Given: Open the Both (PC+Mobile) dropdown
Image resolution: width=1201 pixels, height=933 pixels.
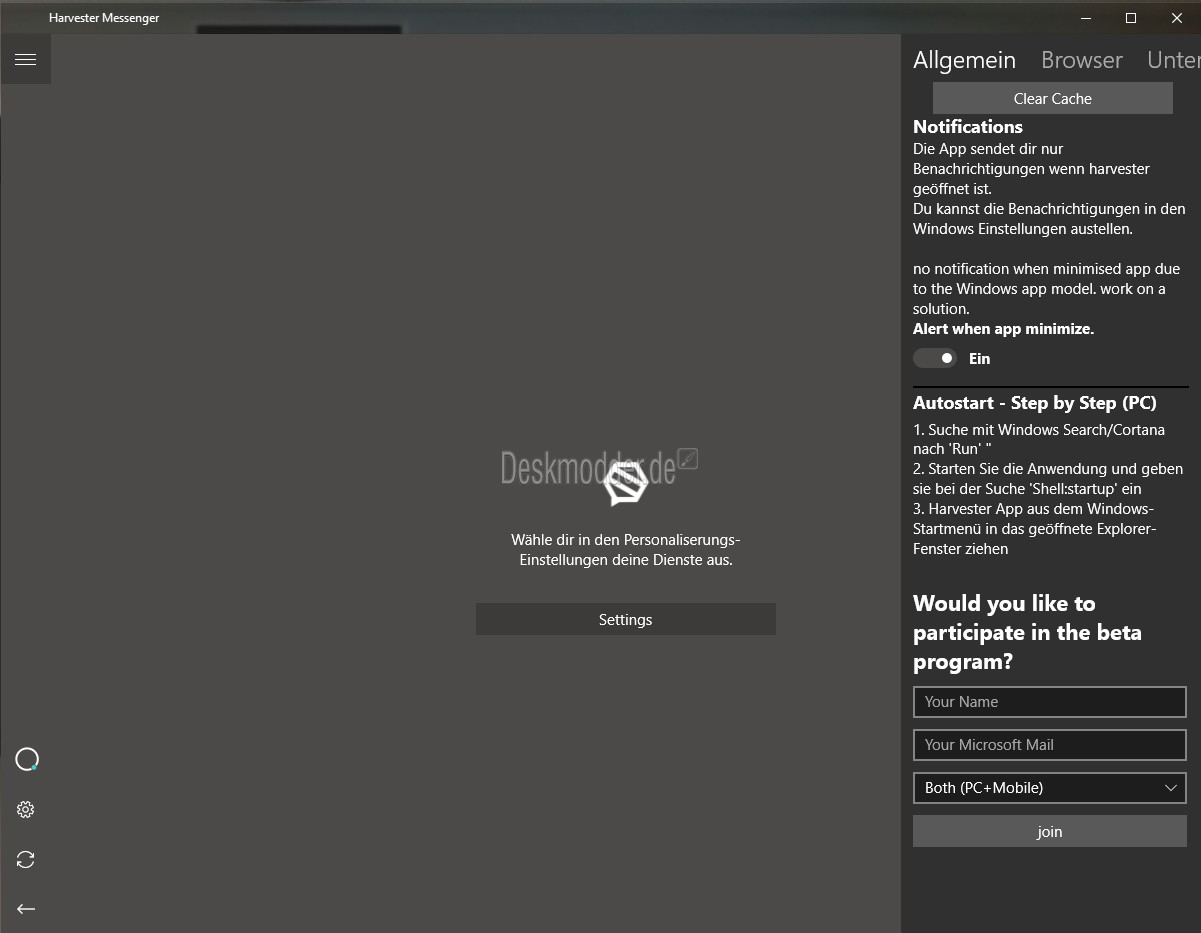Looking at the screenshot, I should click(1050, 788).
